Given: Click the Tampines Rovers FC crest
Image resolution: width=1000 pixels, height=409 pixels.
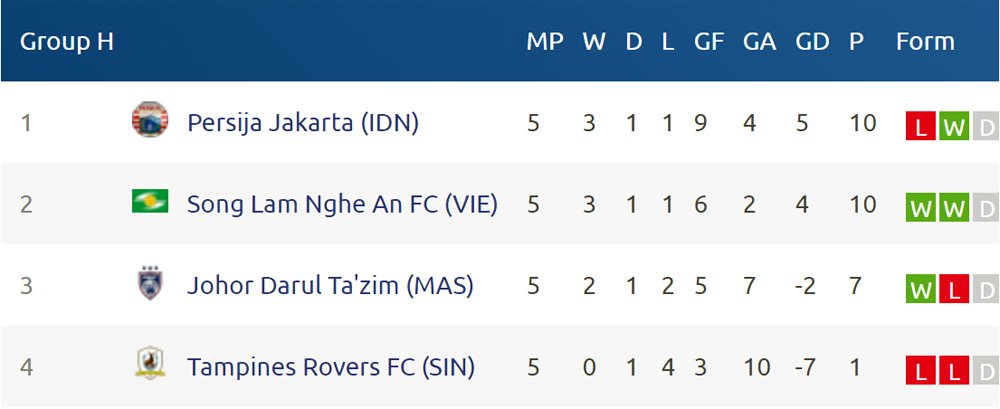Looking at the screenshot, I should click(150, 363).
